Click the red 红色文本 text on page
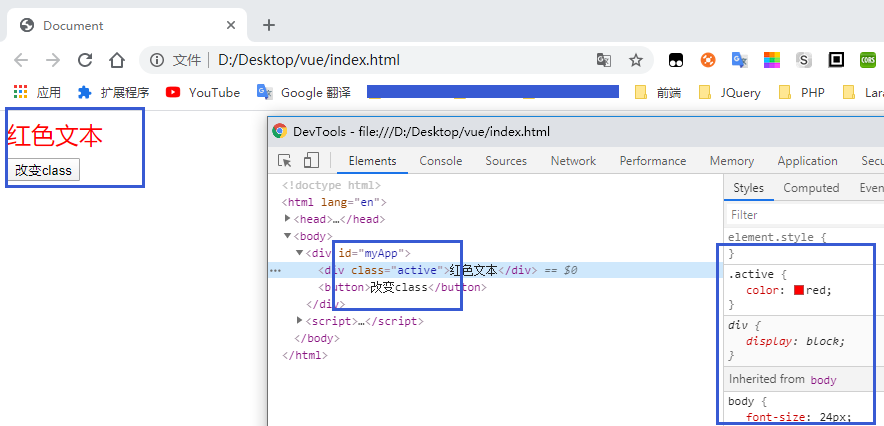 click(55, 136)
